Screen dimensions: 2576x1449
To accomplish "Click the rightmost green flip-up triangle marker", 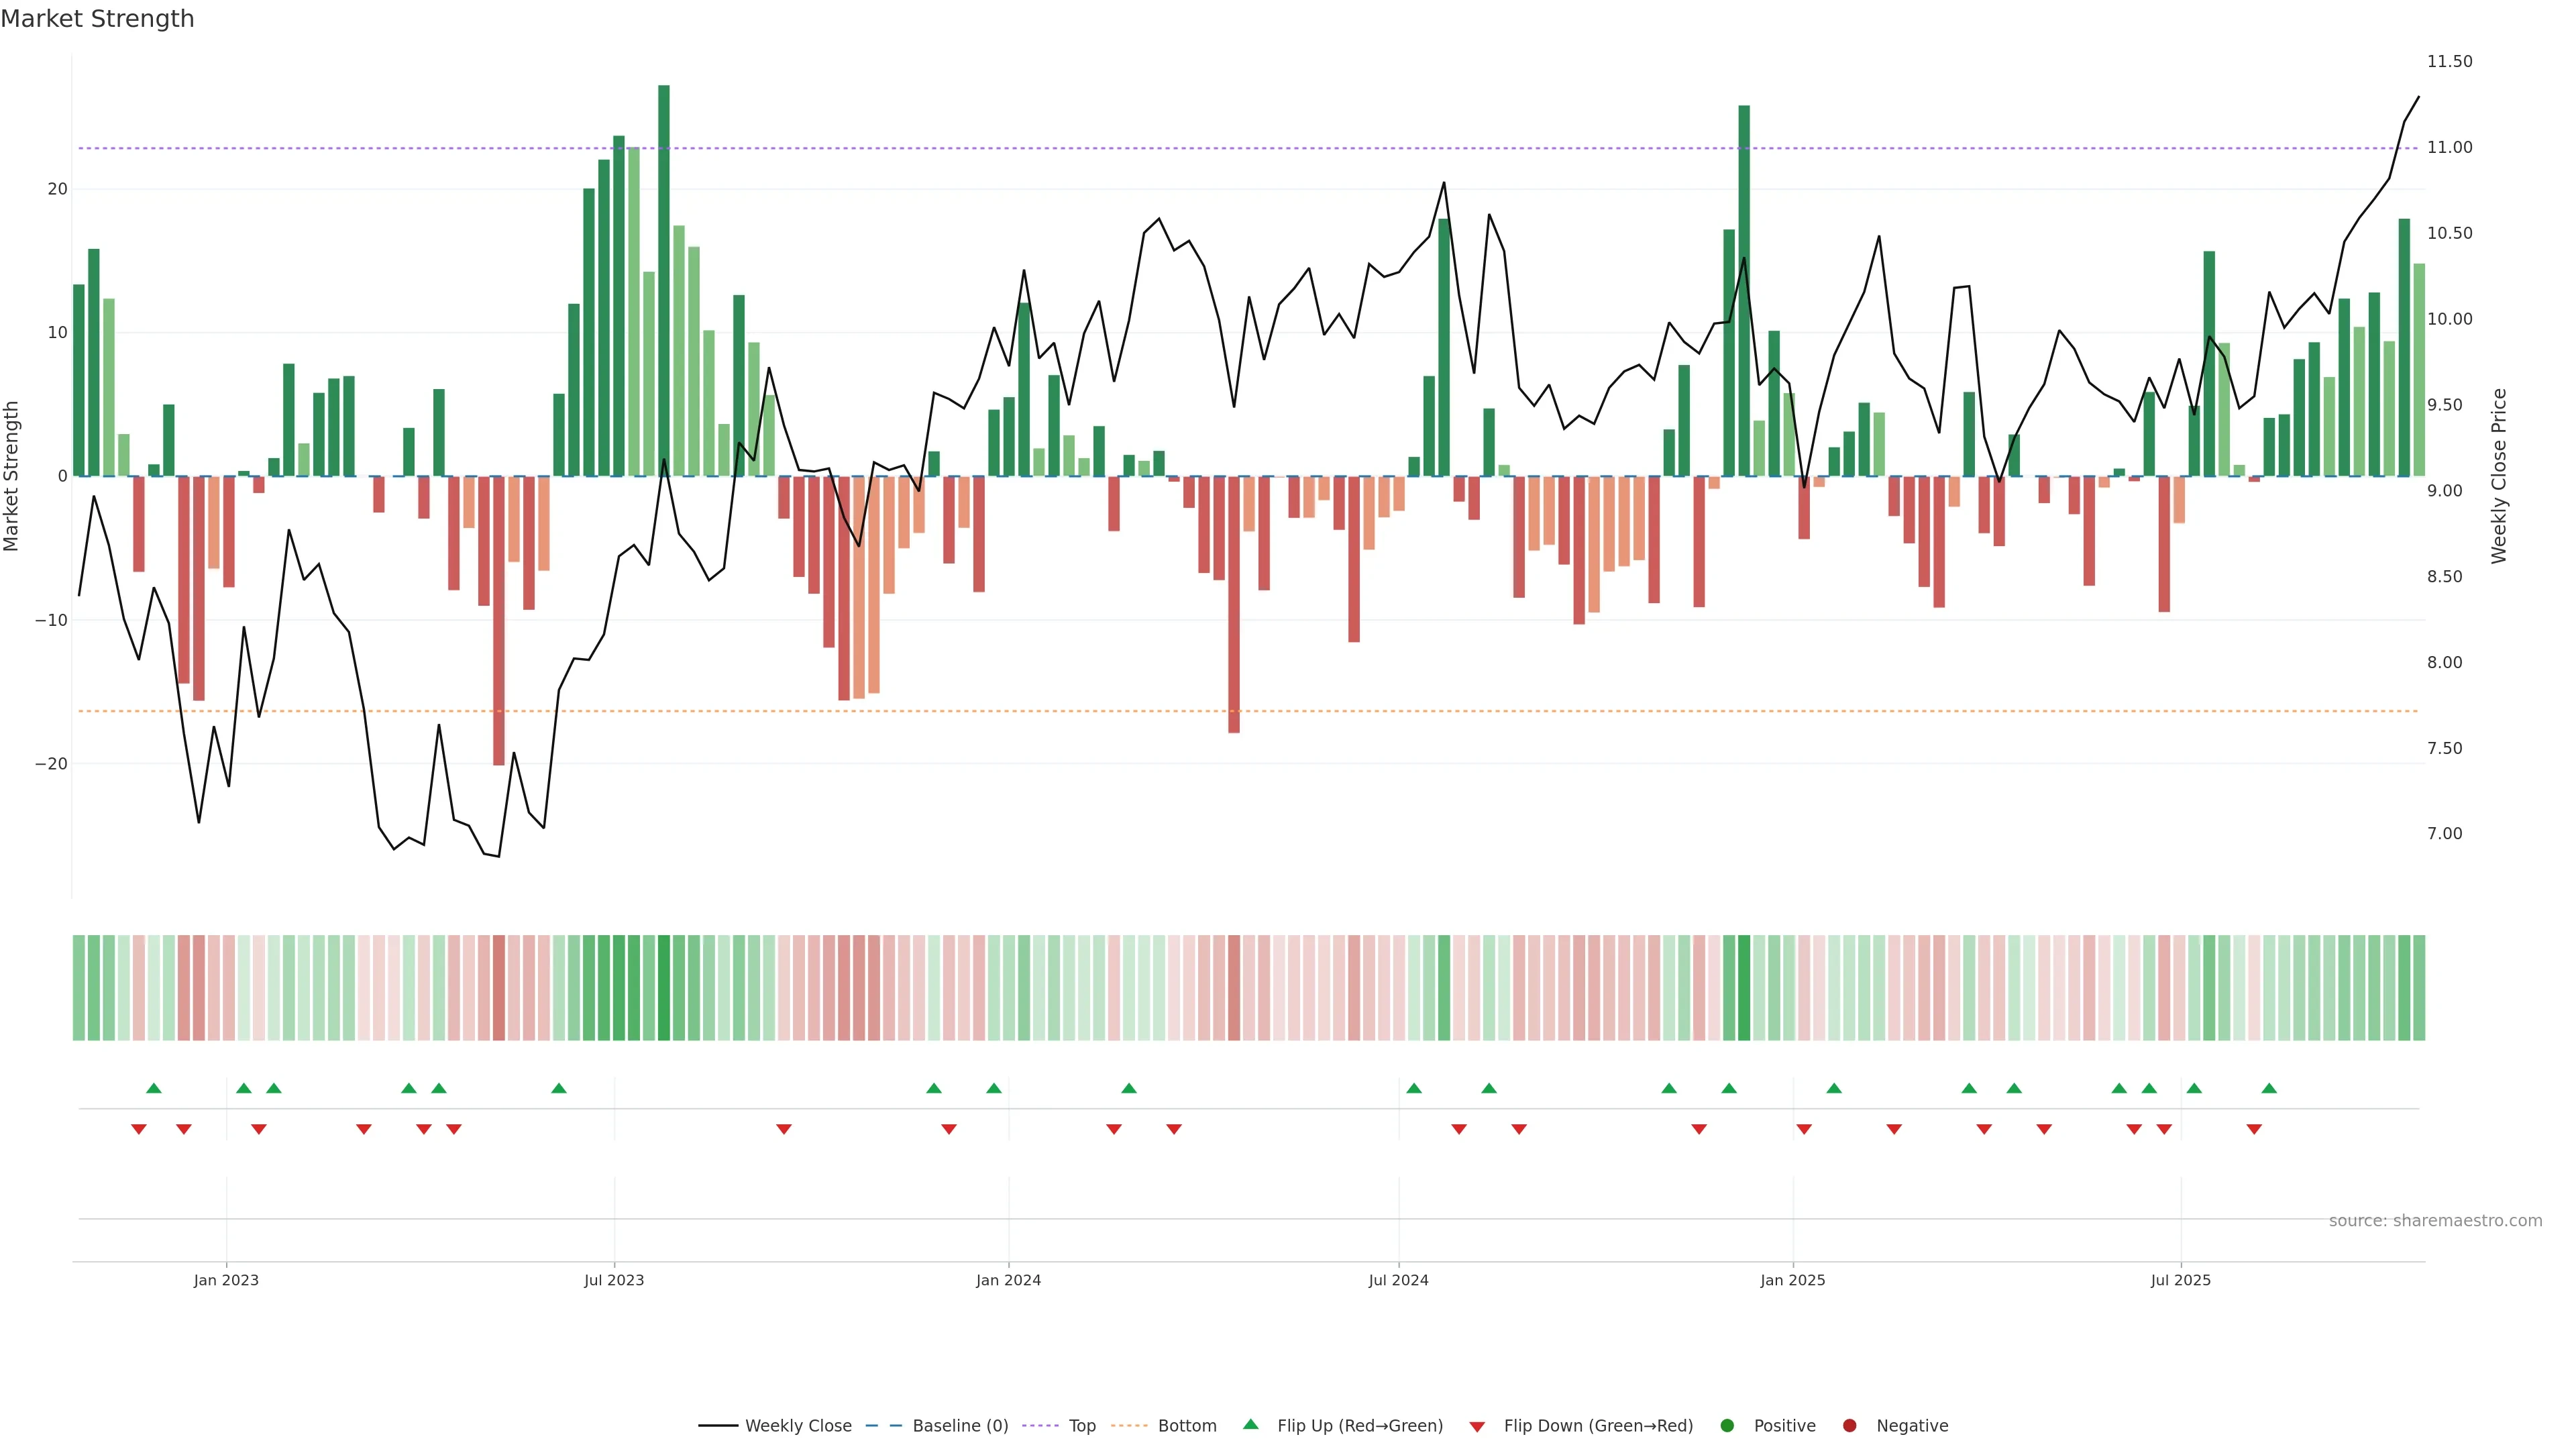I will (x=2269, y=1088).
